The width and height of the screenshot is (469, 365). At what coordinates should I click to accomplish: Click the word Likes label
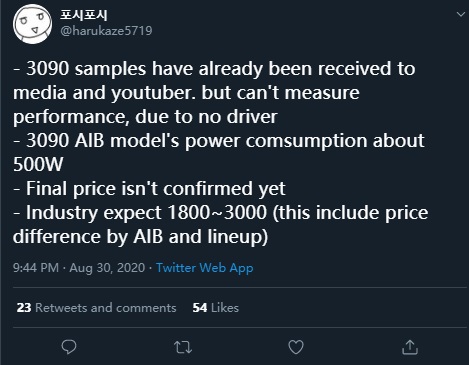coord(225,308)
